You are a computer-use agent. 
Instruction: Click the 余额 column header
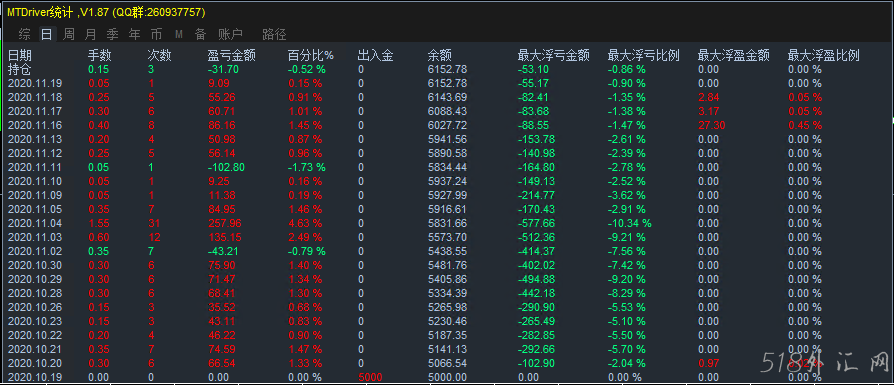(x=440, y=55)
